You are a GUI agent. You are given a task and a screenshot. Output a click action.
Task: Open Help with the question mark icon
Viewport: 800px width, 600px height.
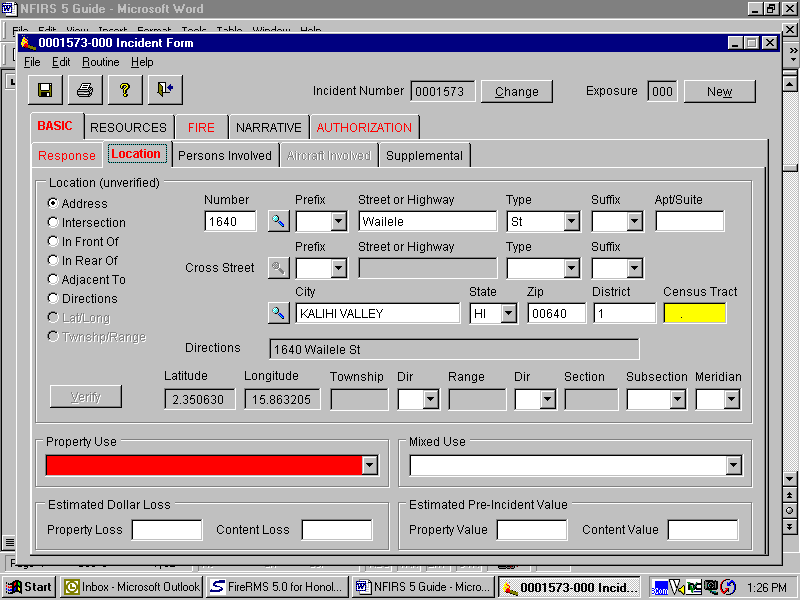(125, 90)
